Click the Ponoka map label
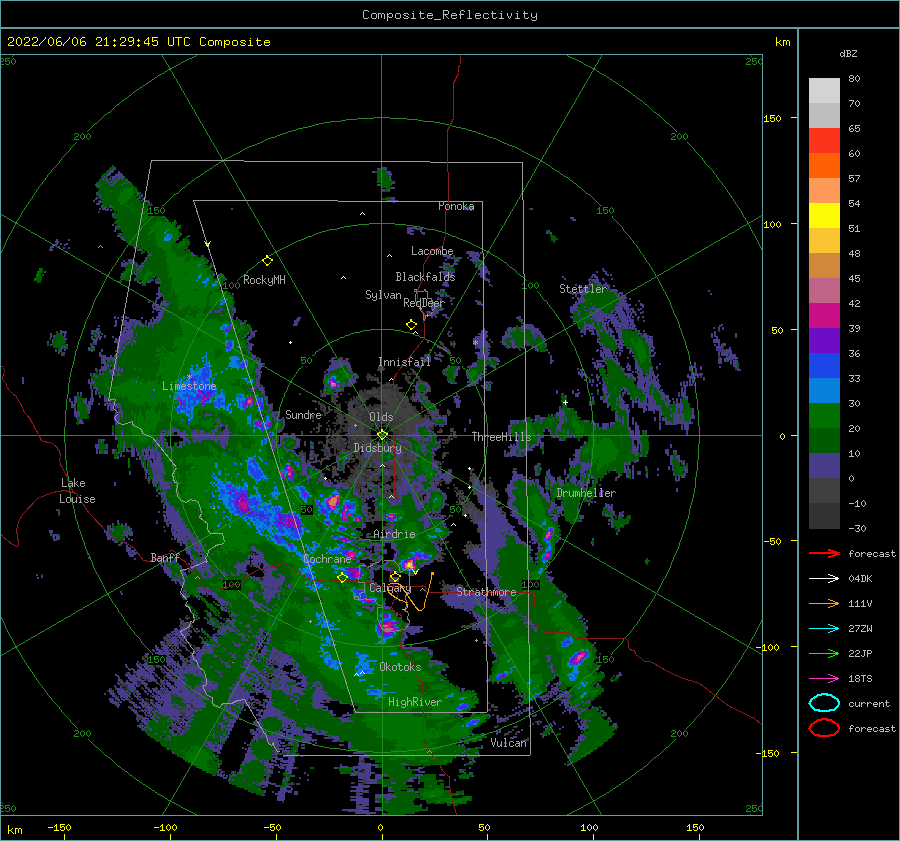The height and width of the screenshot is (841, 900). click(456, 206)
